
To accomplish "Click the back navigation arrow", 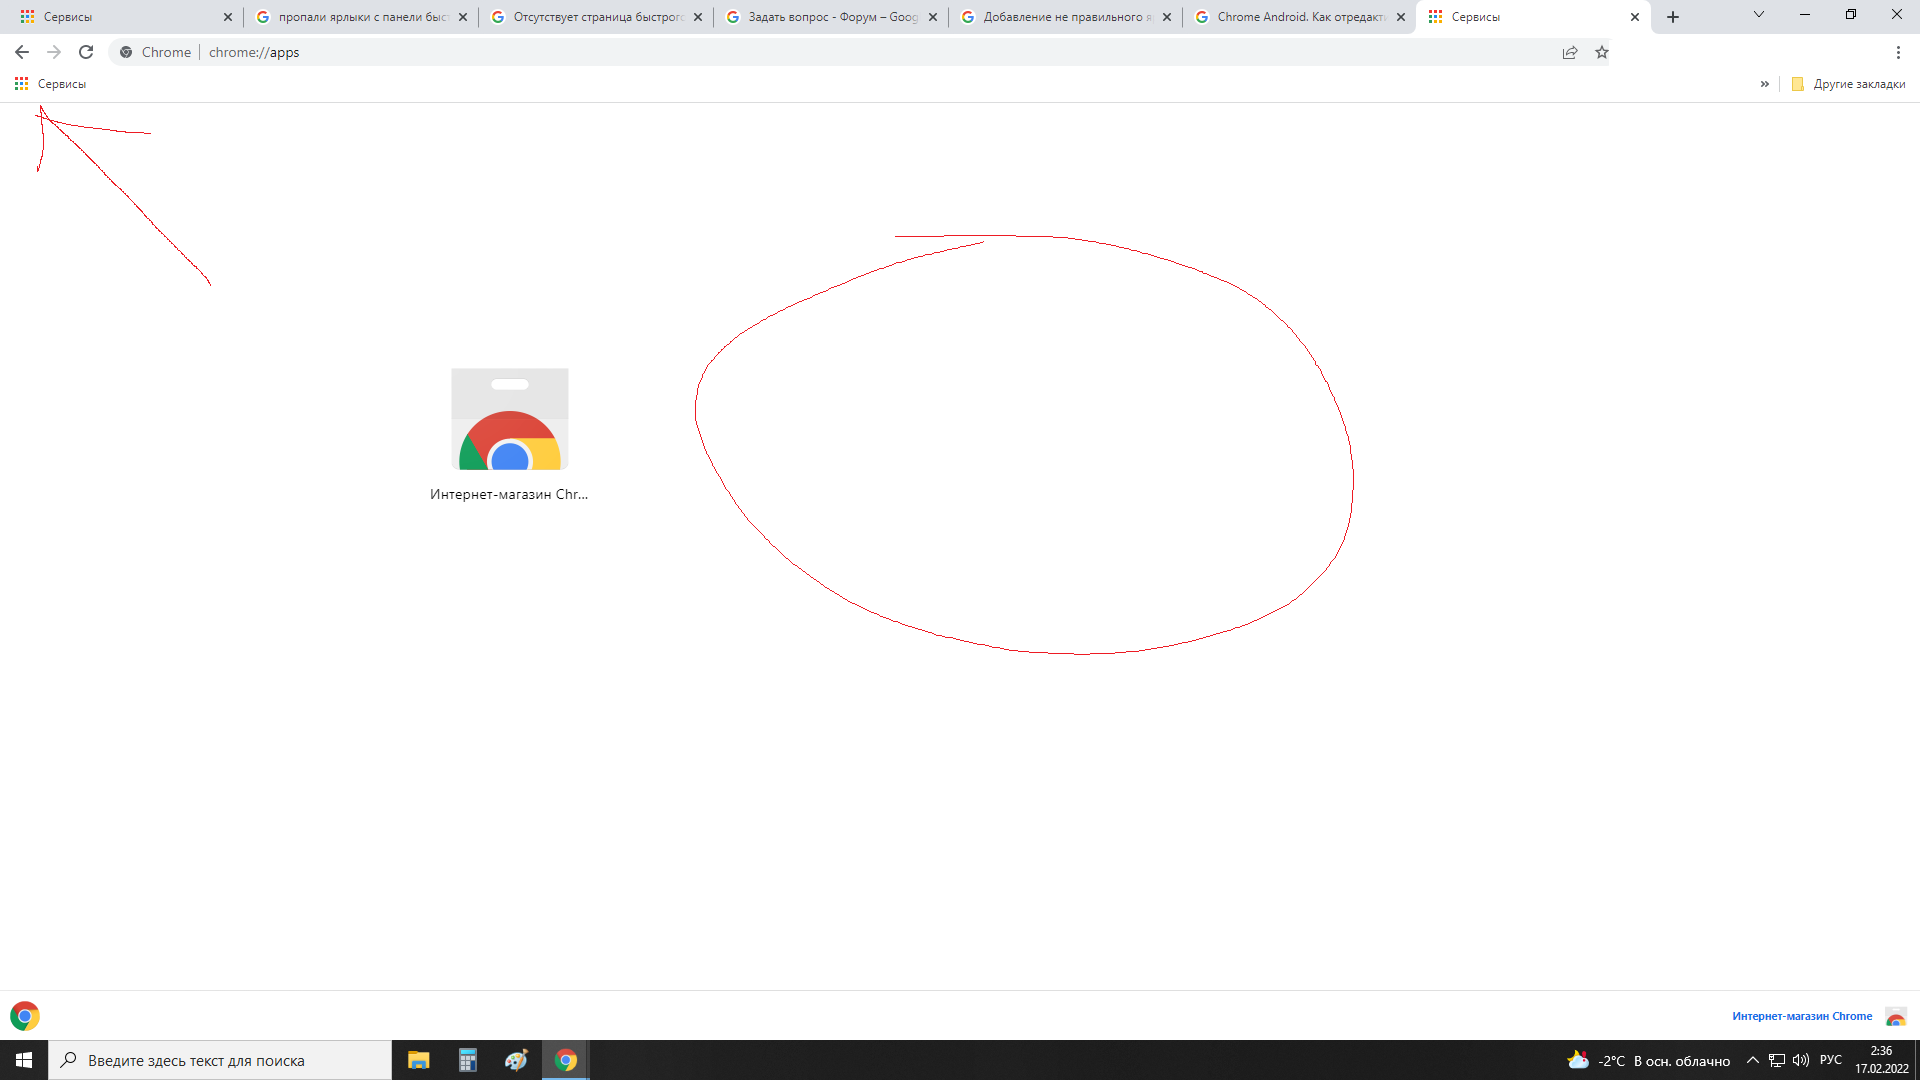I will coord(20,51).
